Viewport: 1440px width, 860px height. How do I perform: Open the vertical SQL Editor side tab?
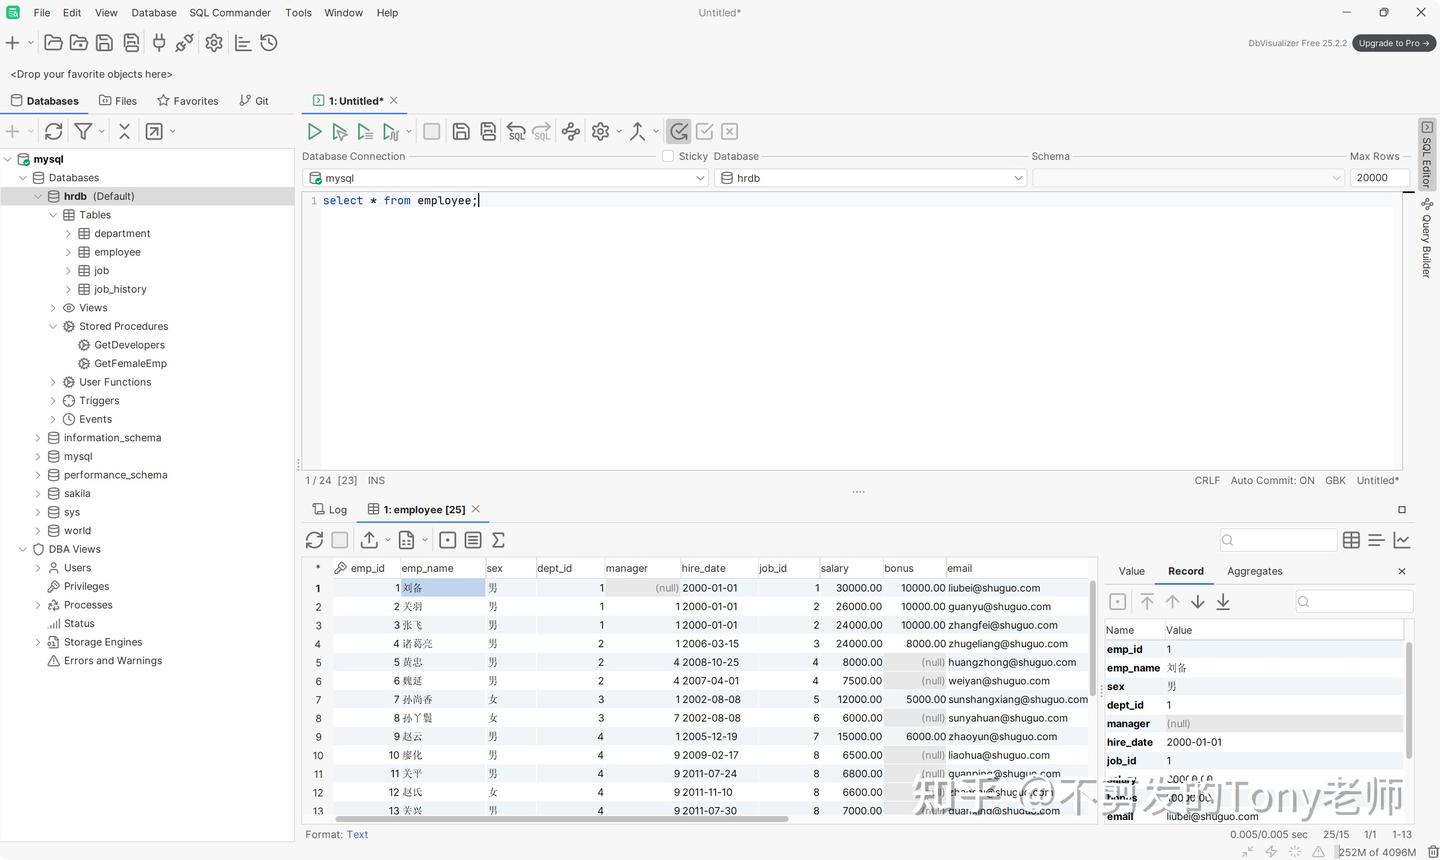(1427, 155)
